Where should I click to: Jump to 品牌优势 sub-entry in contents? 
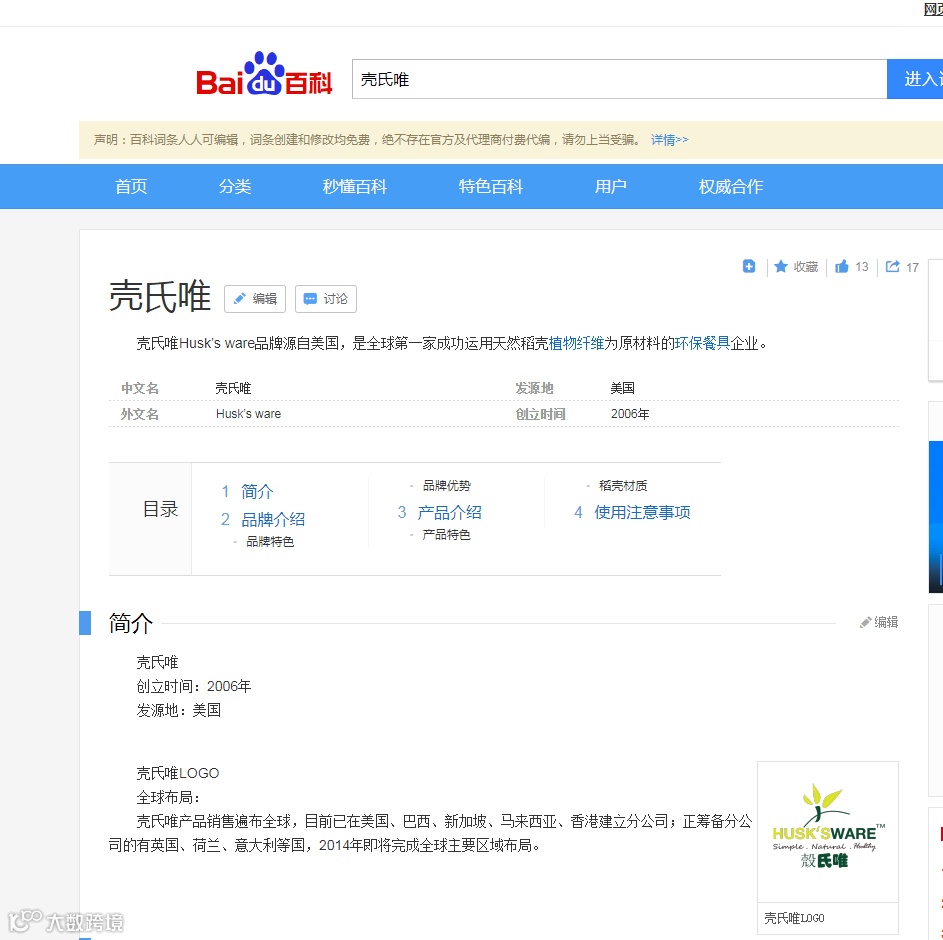pyautogui.click(x=446, y=486)
